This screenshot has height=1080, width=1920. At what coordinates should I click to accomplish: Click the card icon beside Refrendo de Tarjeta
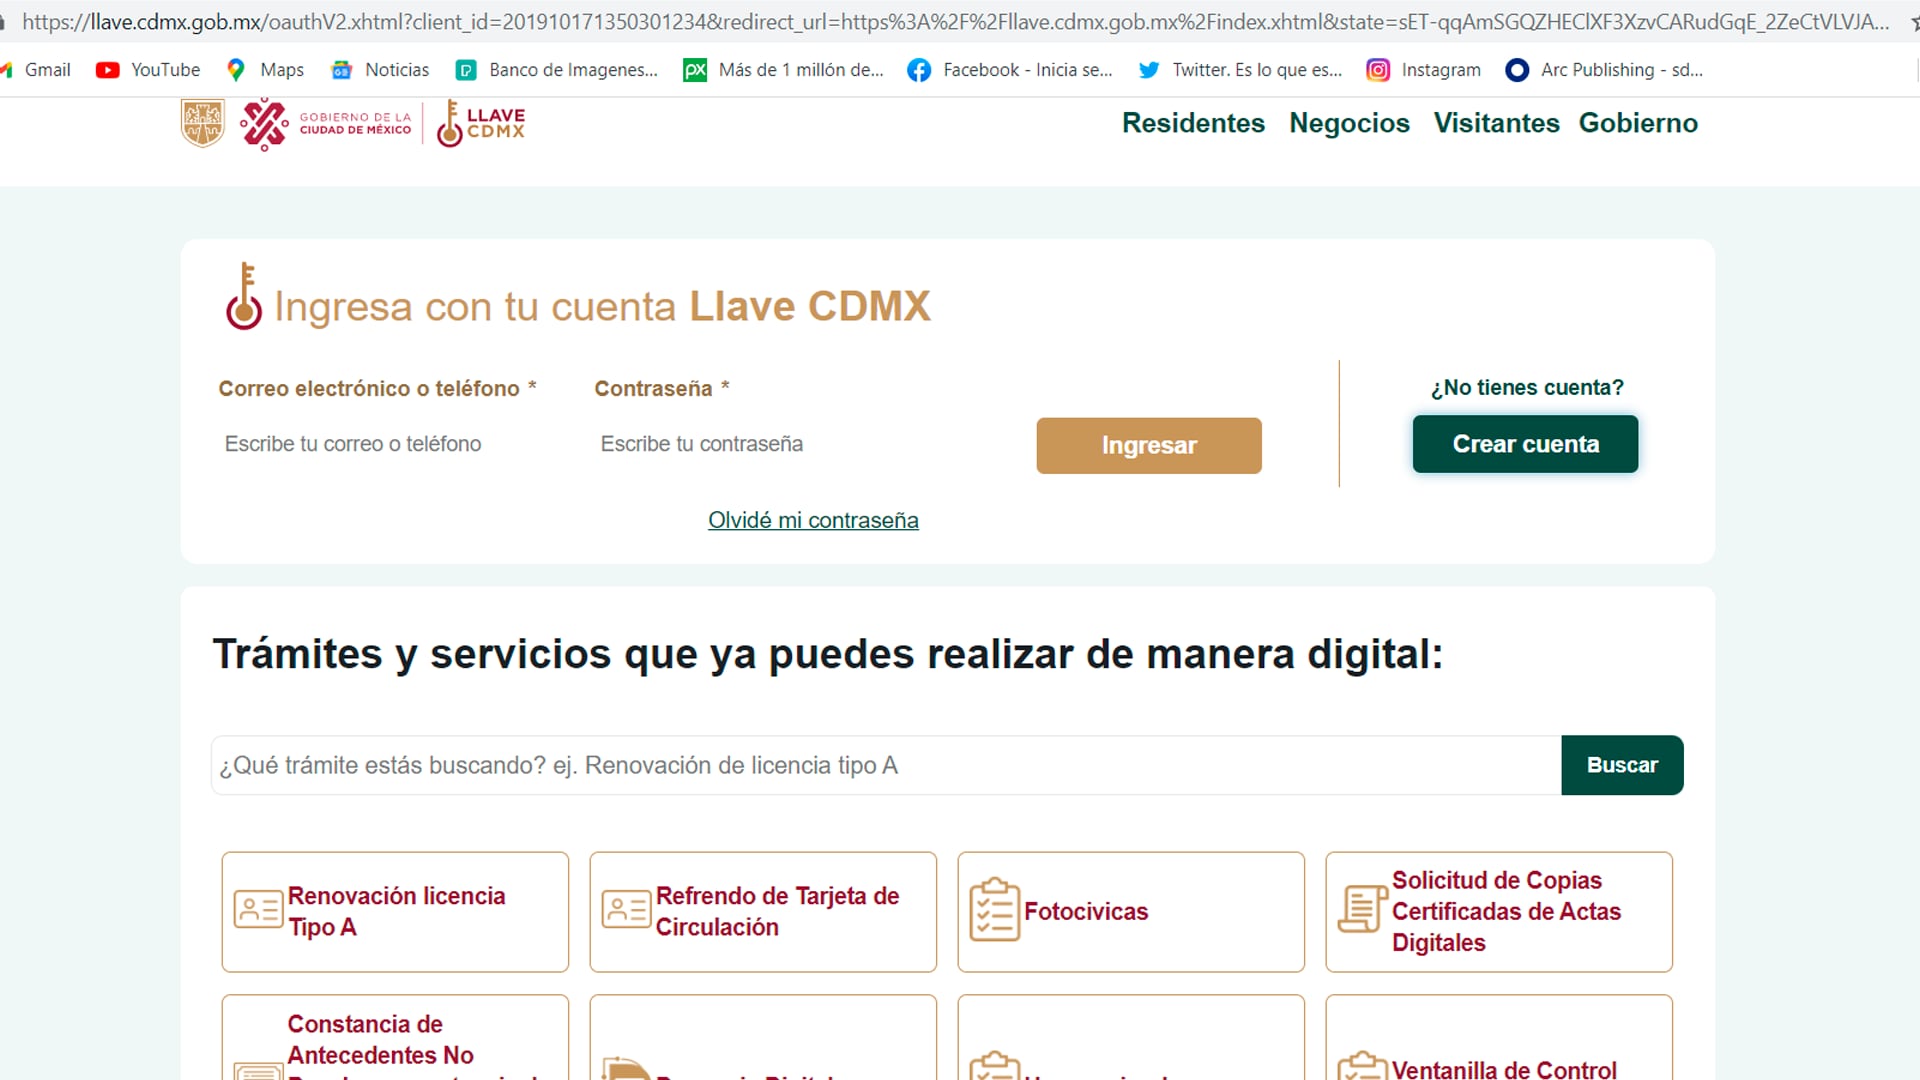626,910
